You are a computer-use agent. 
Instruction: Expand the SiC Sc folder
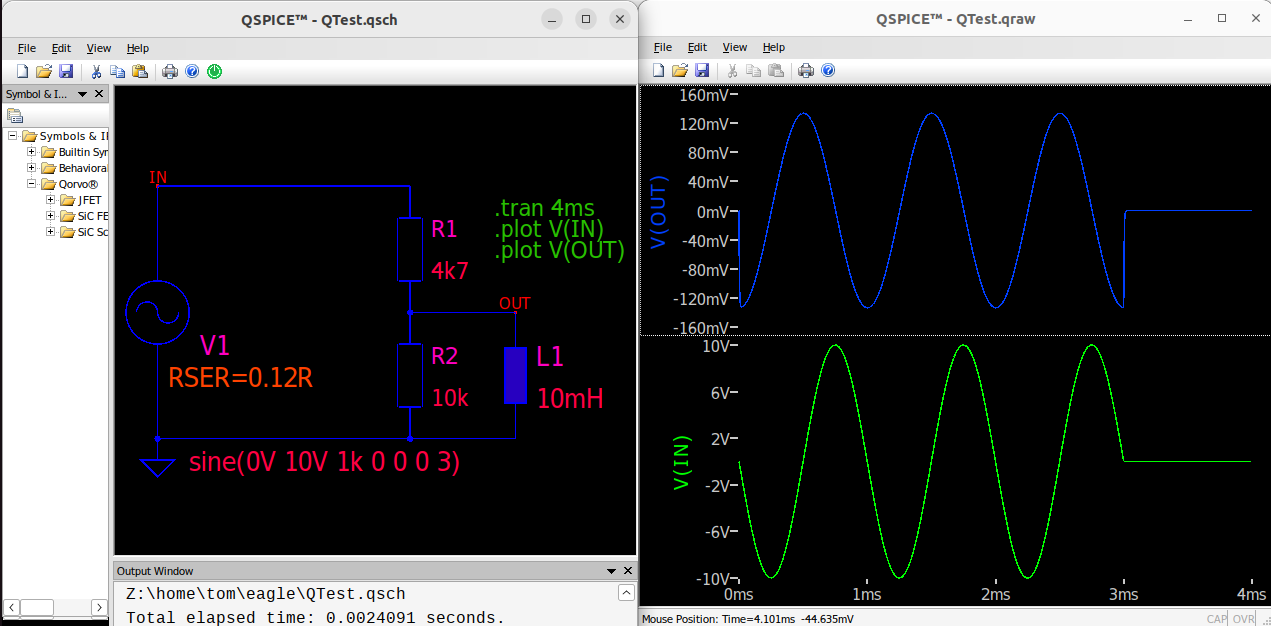(x=51, y=232)
